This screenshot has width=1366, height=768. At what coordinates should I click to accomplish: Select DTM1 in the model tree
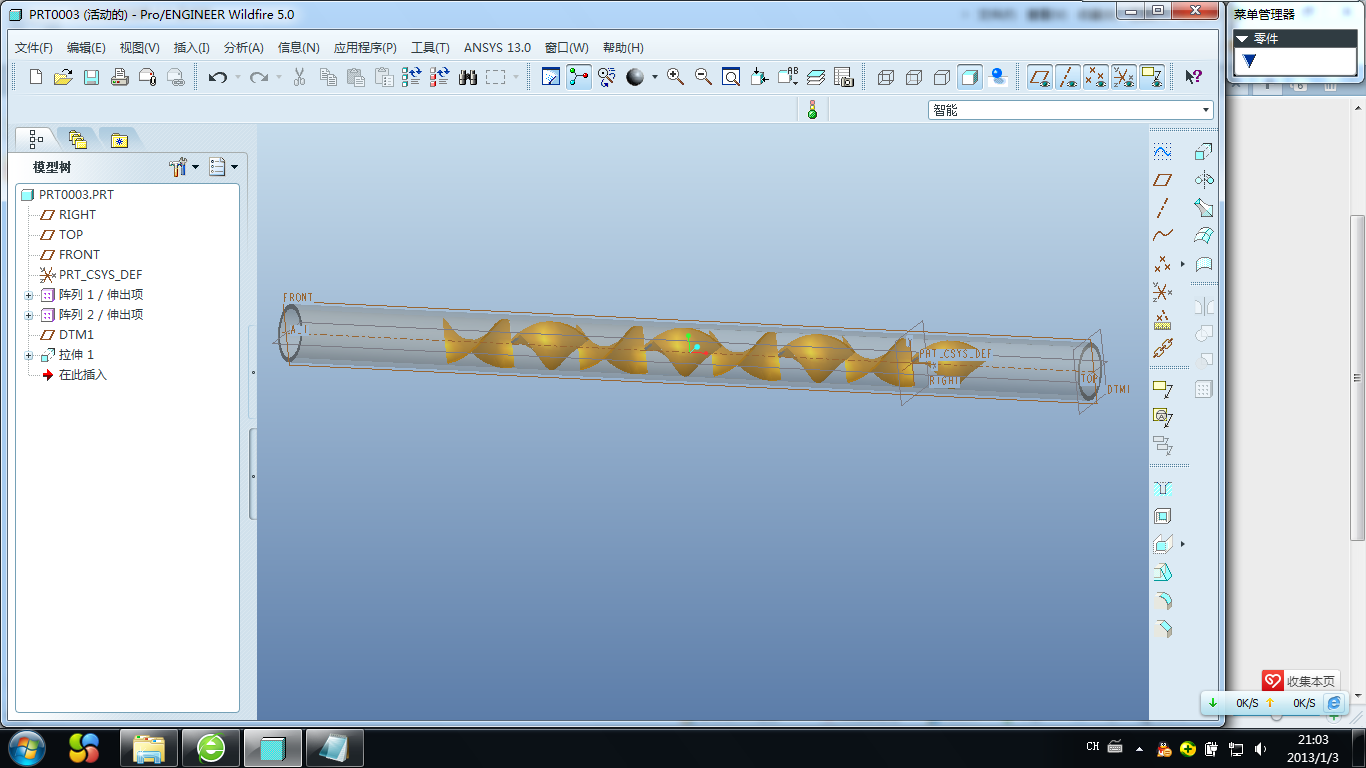[76, 334]
